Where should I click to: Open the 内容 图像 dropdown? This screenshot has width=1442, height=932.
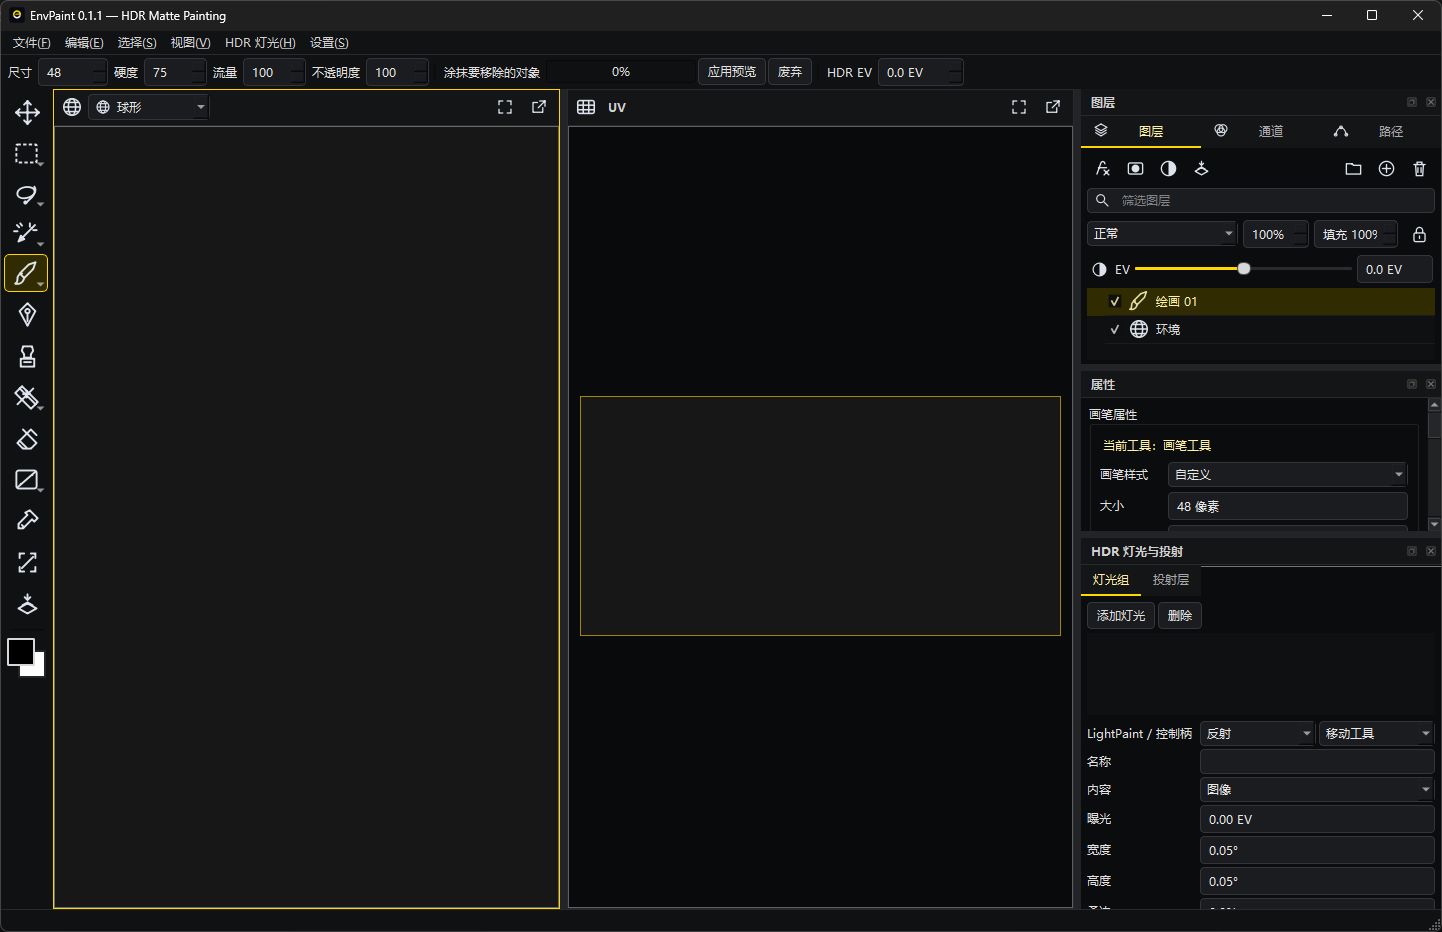pyautogui.click(x=1317, y=790)
